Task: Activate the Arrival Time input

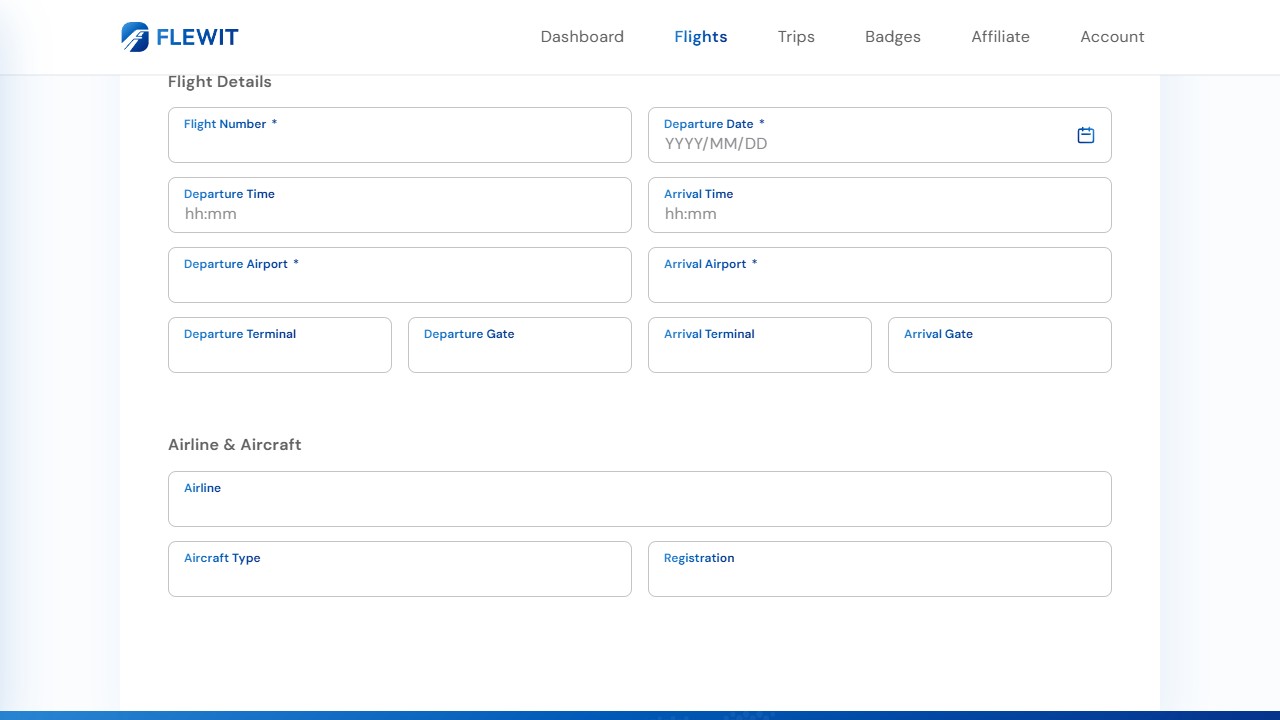Action: tap(880, 205)
